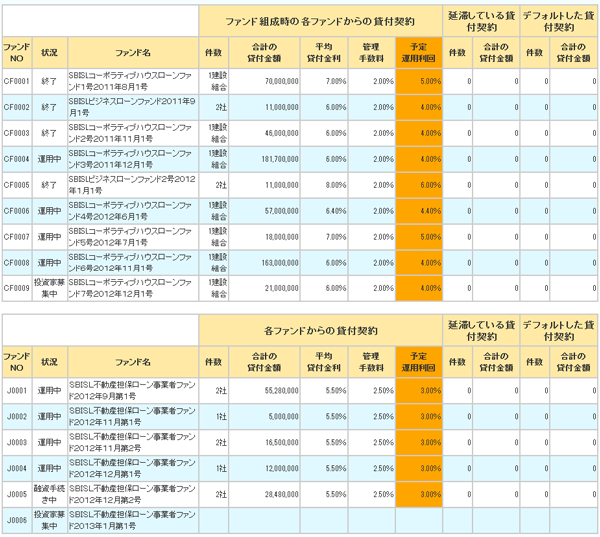Click fund number CF0009
Image resolution: width=600 pixels, height=537 pixels.
16,288
